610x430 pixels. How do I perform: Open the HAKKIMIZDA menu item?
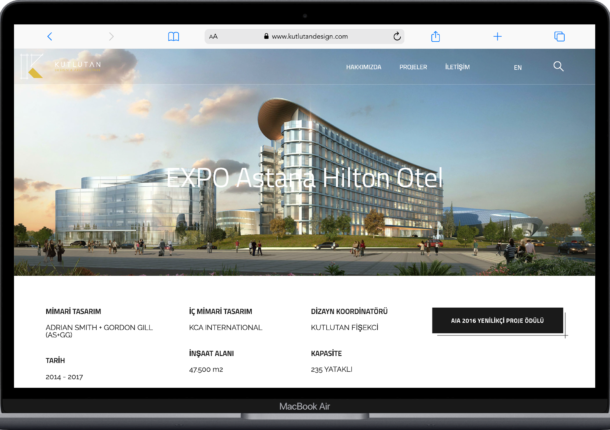click(363, 67)
